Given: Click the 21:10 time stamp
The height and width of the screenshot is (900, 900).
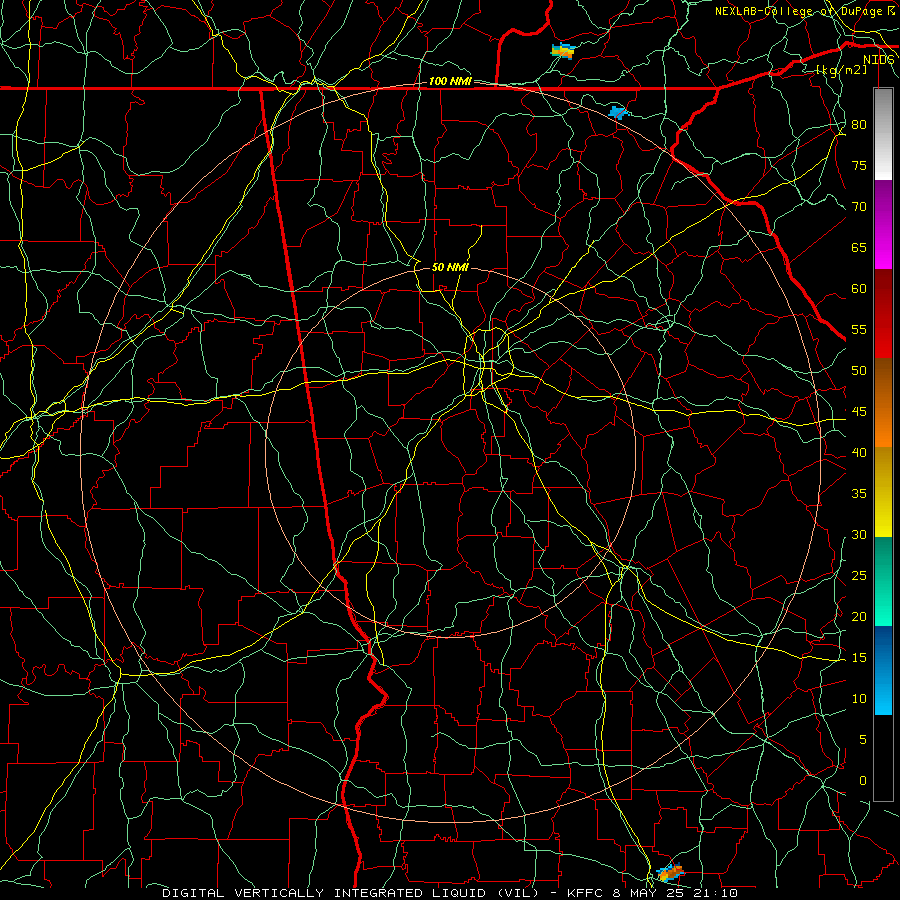Looking at the screenshot, I should coord(717,893).
